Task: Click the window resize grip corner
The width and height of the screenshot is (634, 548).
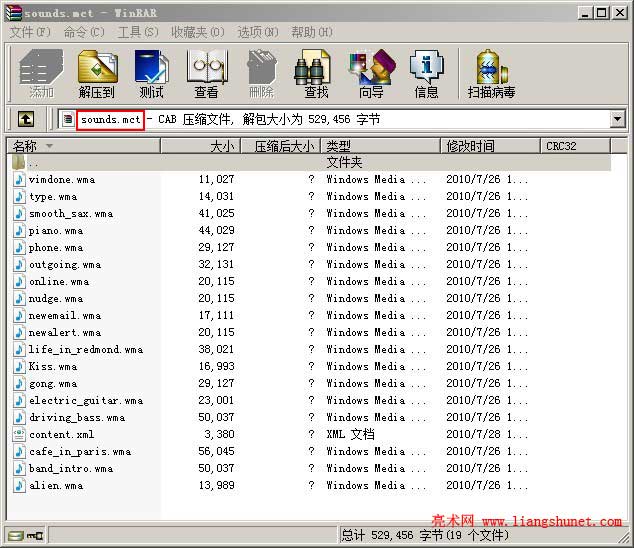Action: [624, 538]
